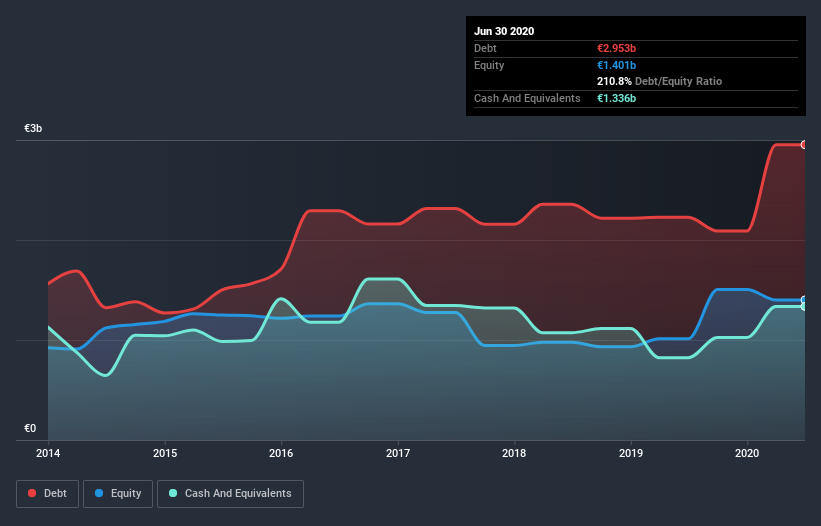The height and width of the screenshot is (526, 821).
Task: Click the 210.8% Debt/Equity Ratio text
Action: (659, 82)
